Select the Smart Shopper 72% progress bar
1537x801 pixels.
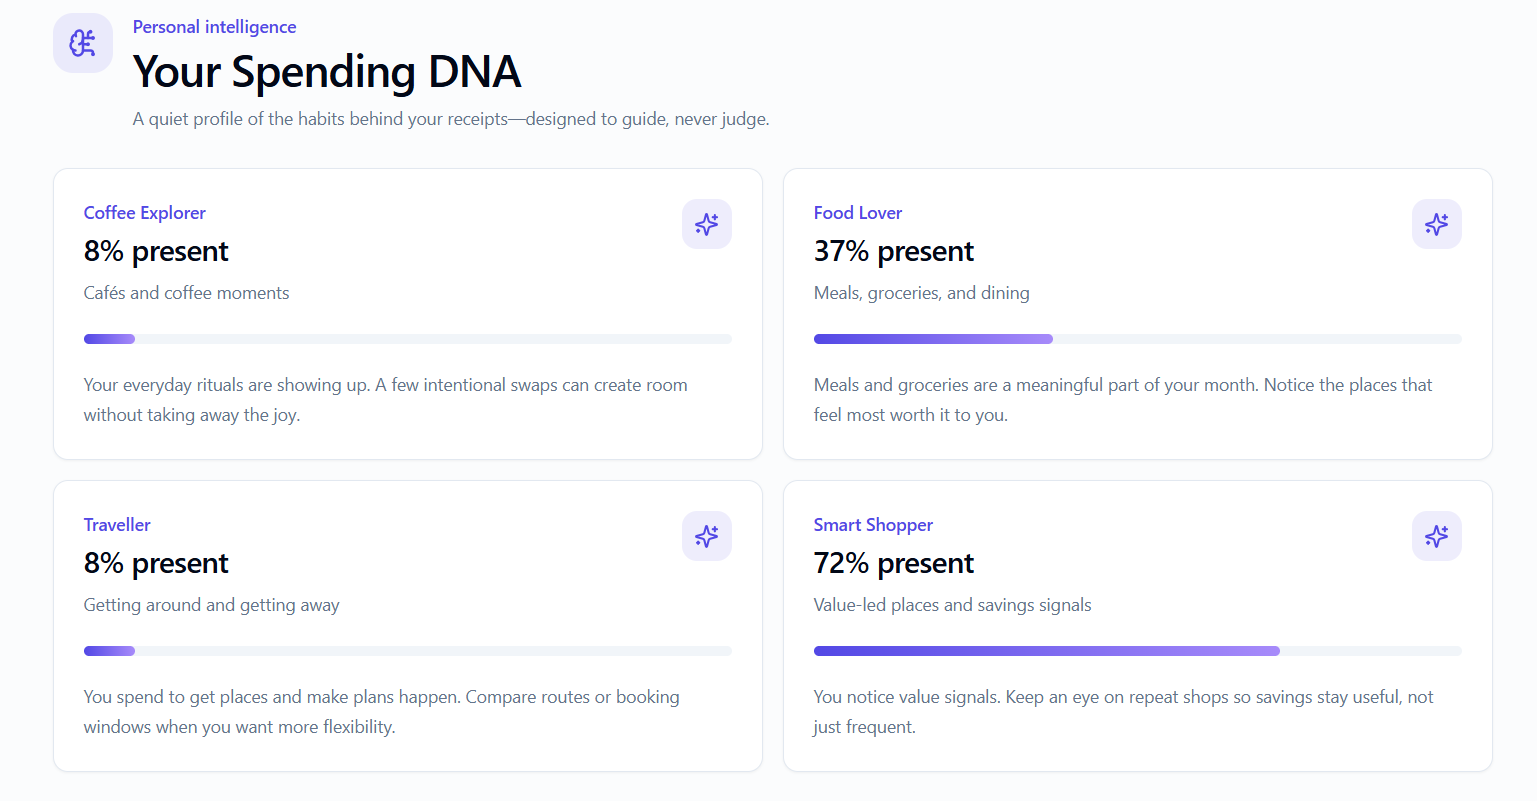click(x=1138, y=651)
